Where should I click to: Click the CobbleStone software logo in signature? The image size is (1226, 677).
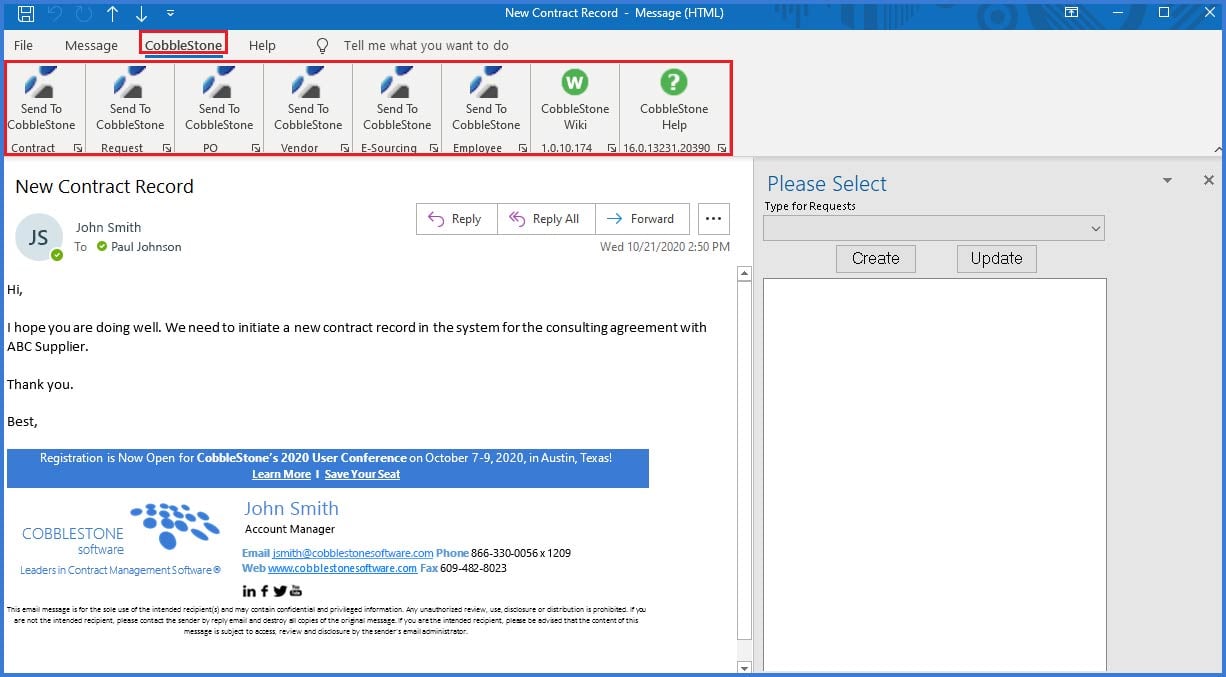[121, 538]
